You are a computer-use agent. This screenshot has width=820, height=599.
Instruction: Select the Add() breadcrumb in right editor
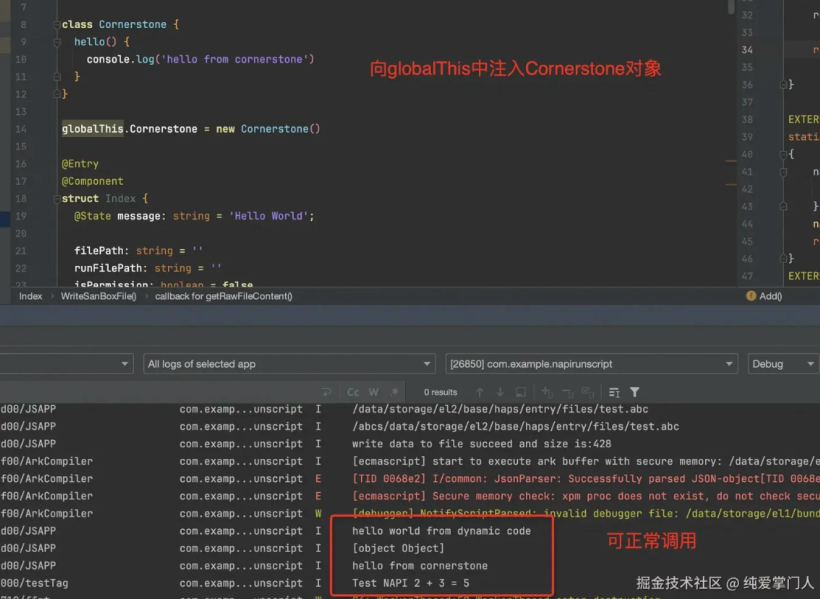770,296
